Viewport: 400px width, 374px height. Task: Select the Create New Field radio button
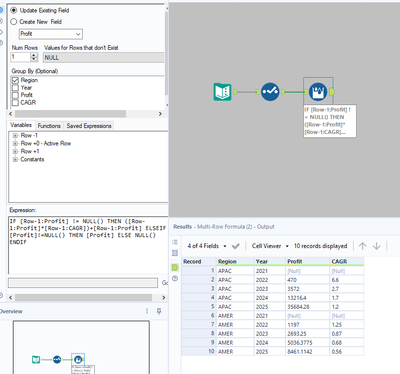coord(14,22)
